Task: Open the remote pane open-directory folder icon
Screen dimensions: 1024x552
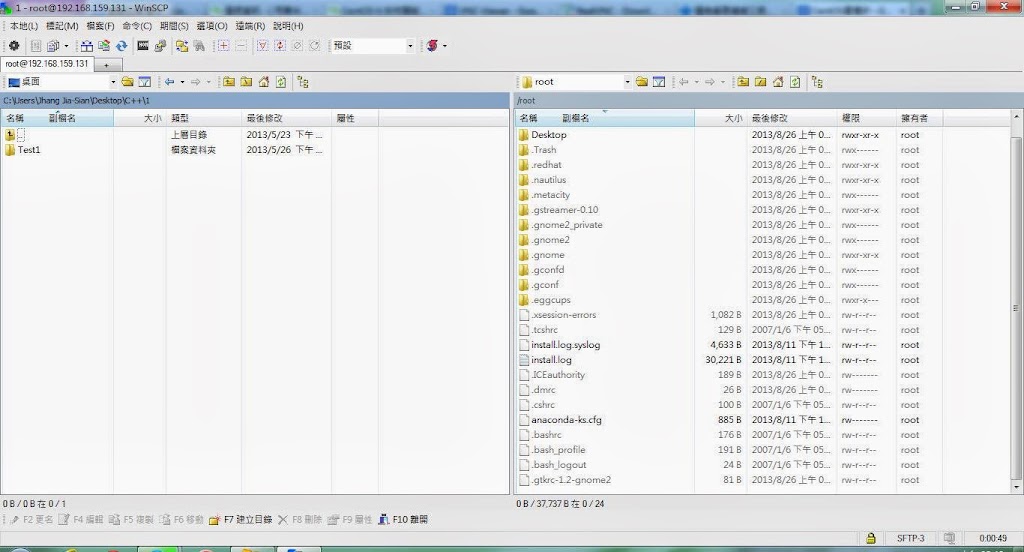Action: (x=642, y=82)
